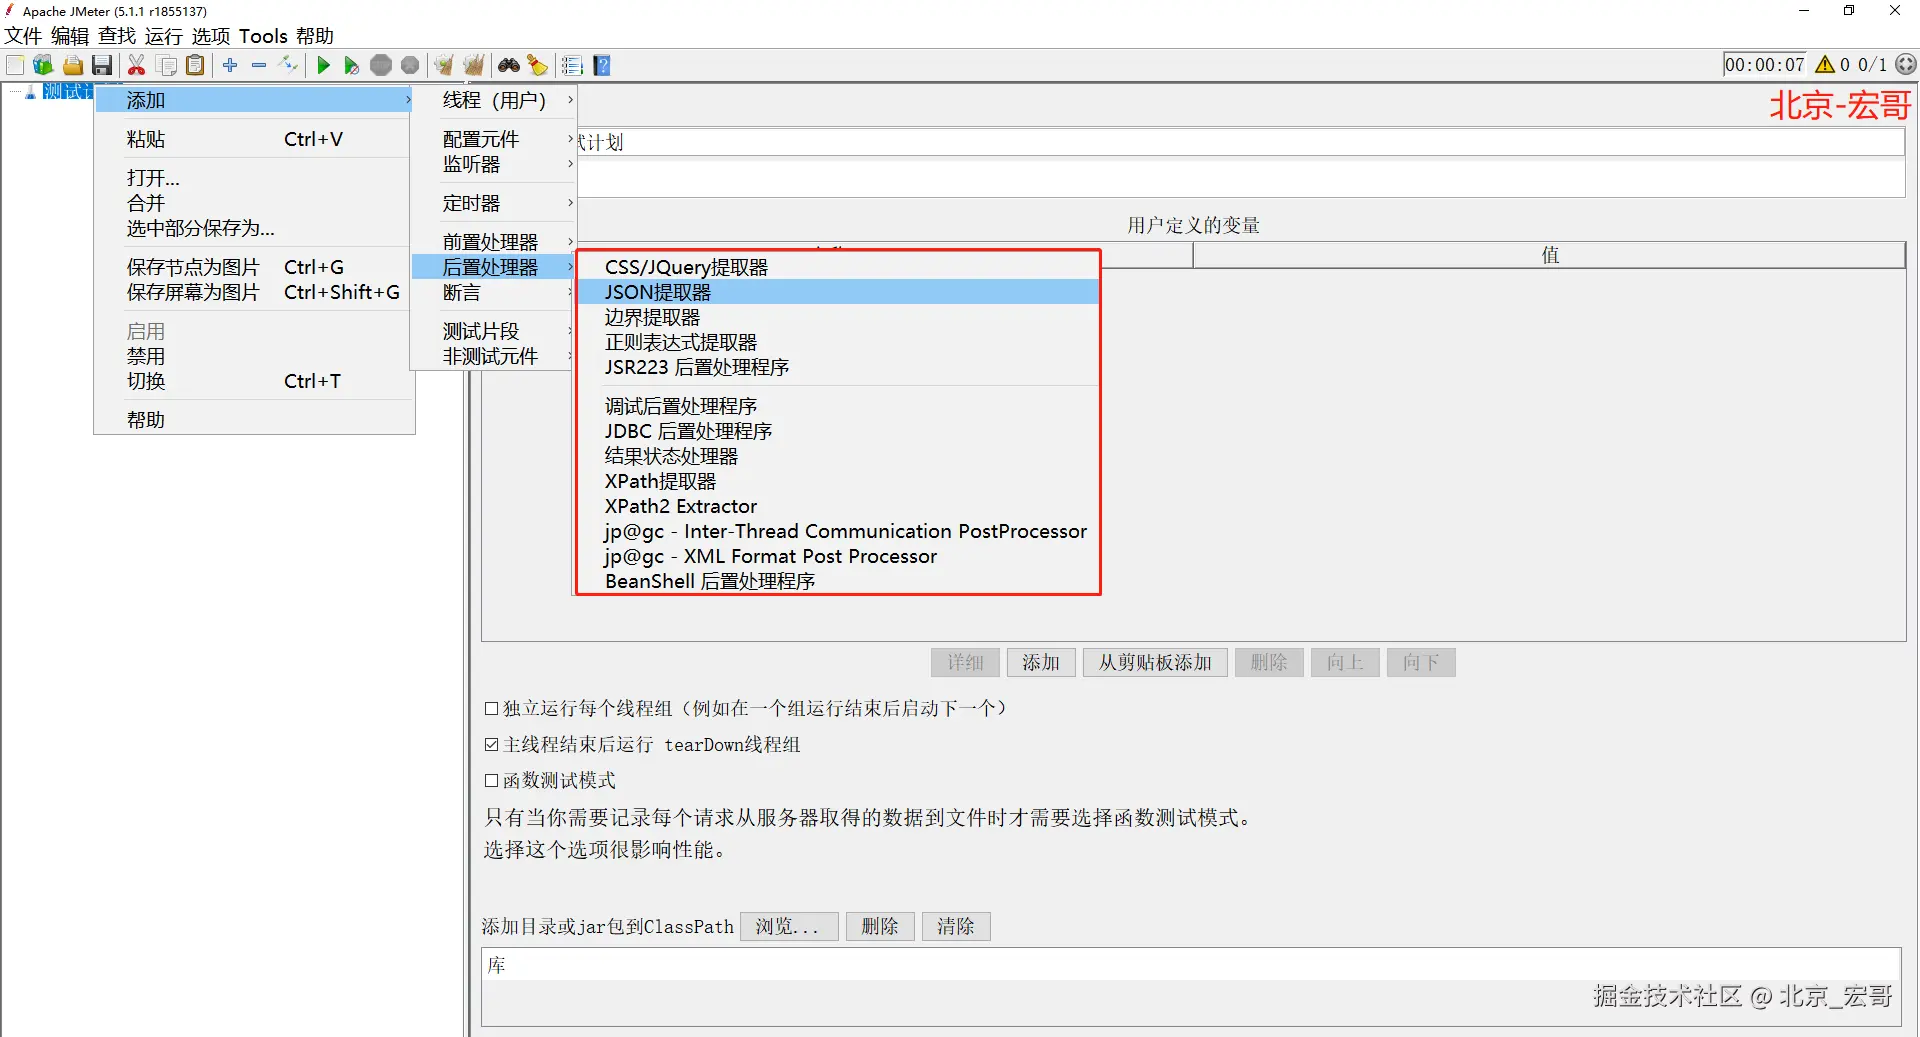Click the Copy icon in the toolbar
1920x1037 pixels.
167,66
